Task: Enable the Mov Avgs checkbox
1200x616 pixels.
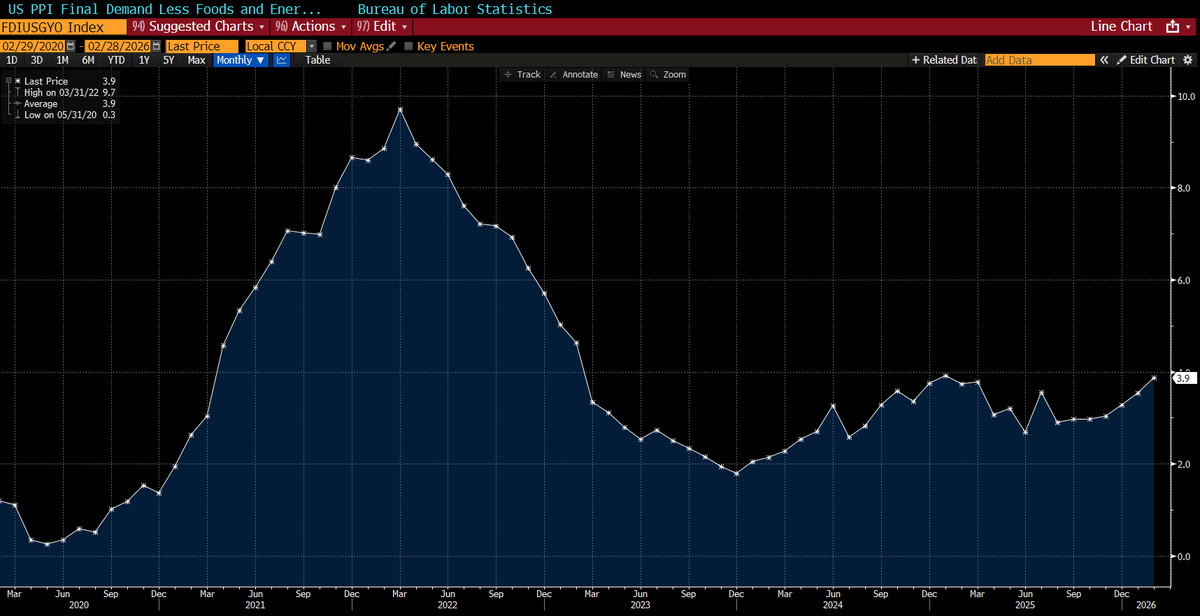Action: pyautogui.click(x=328, y=46)
